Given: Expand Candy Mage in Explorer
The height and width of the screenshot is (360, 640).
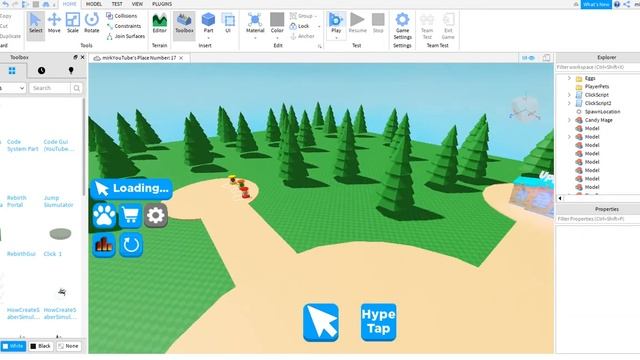Looking at the screenshot, I should tap(569, 120).
